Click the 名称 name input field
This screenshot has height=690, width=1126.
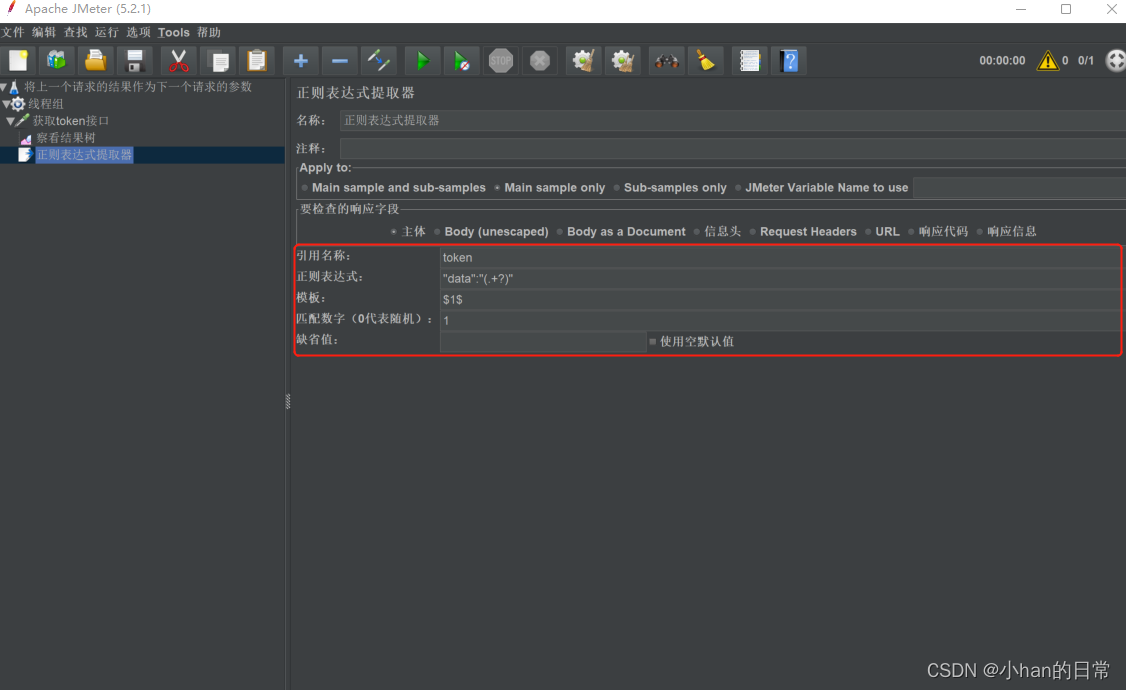732,121
